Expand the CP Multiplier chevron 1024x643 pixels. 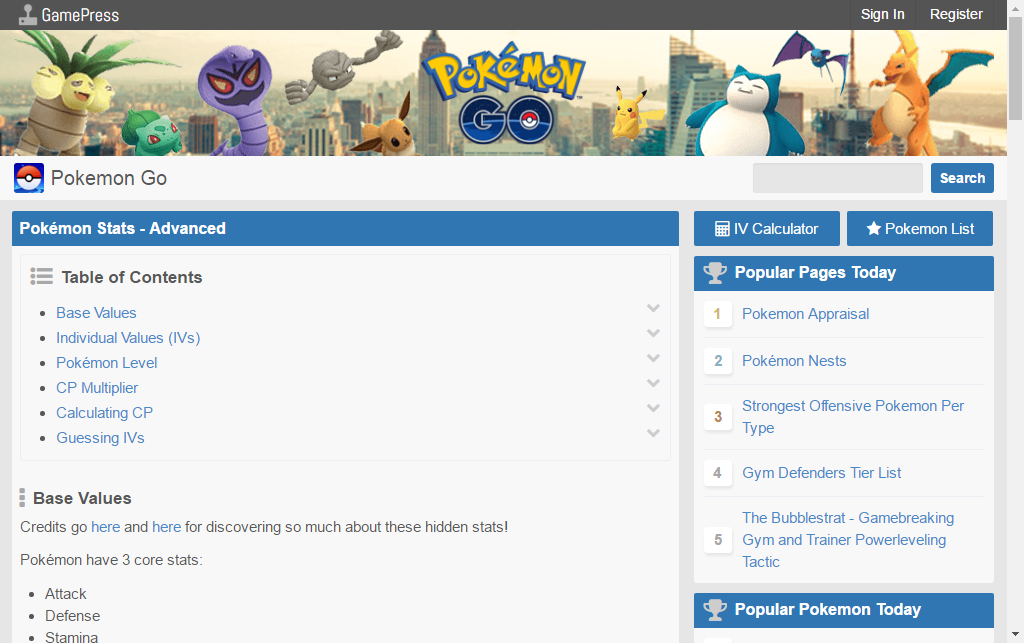point(653,383)
